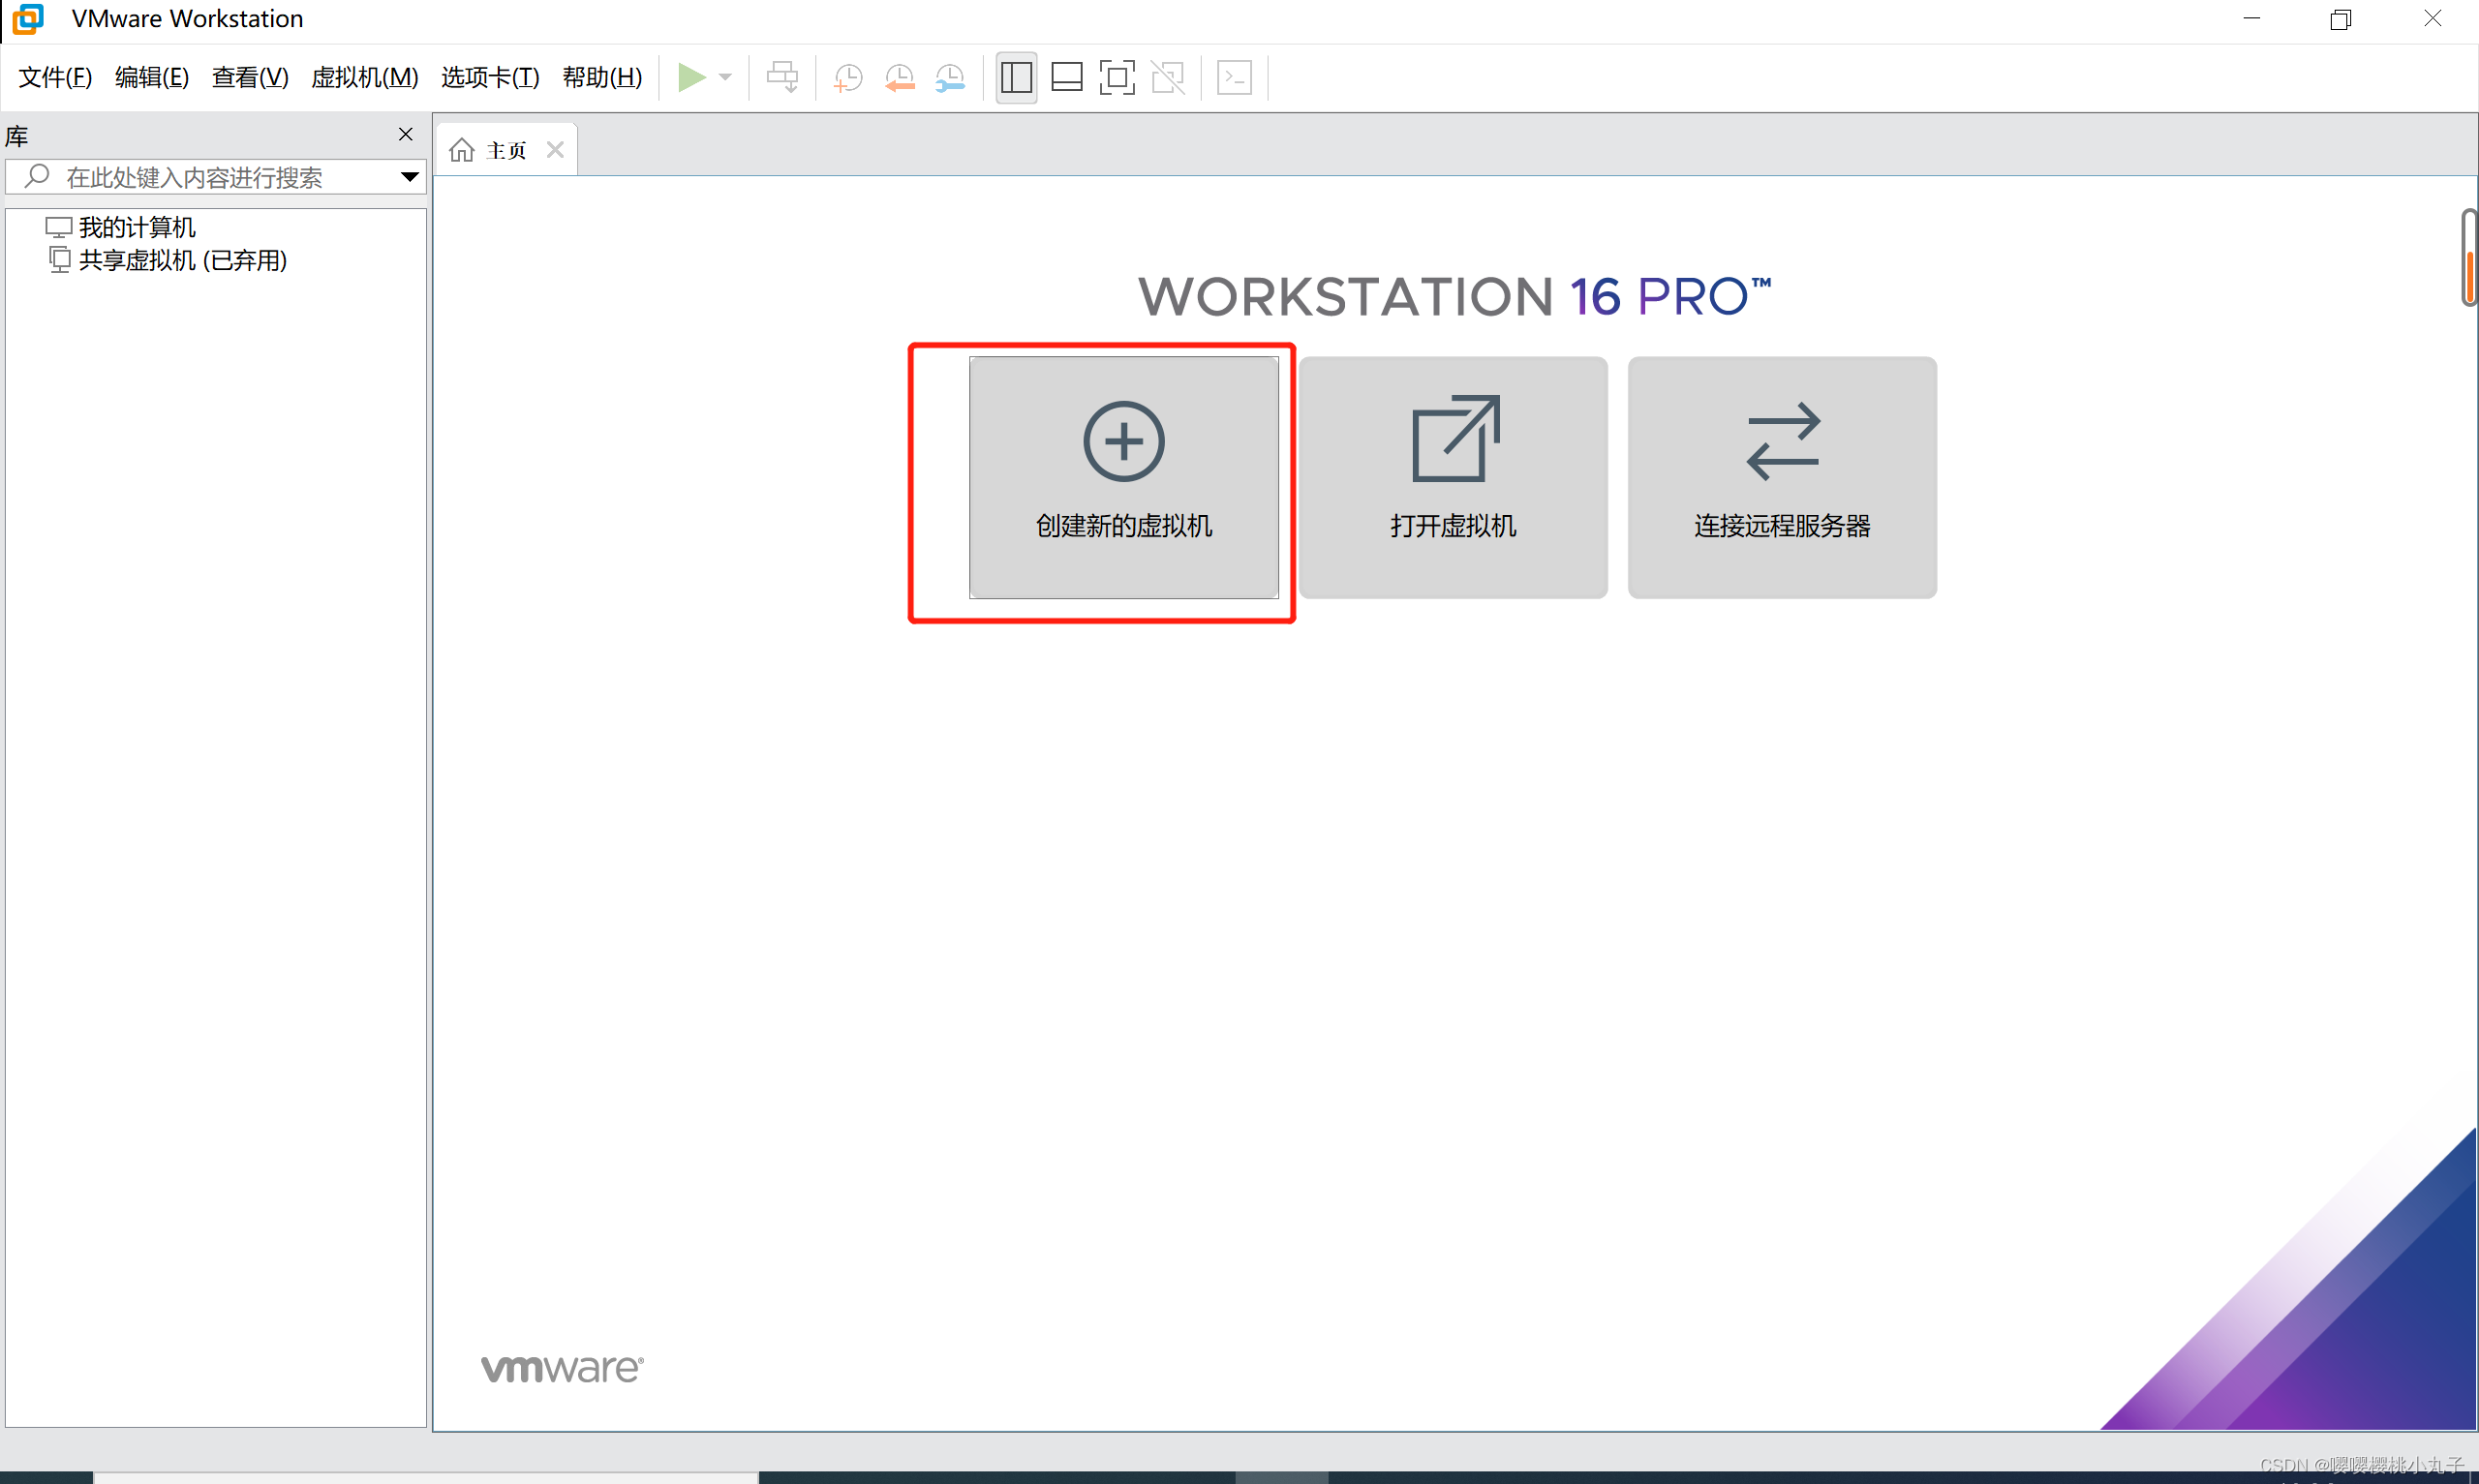Restore down the VMware window
Image resolution: width=2479 pixels, height=1484 pixels.
(2341, 19)
